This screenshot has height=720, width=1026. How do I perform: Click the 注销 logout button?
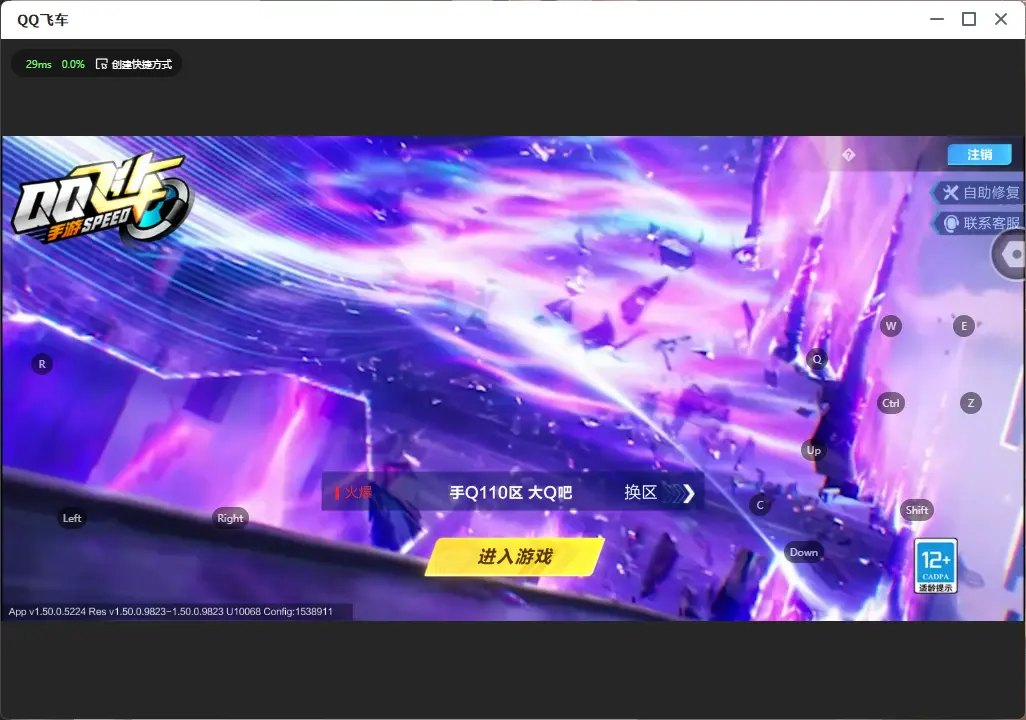tap(980, 154)
